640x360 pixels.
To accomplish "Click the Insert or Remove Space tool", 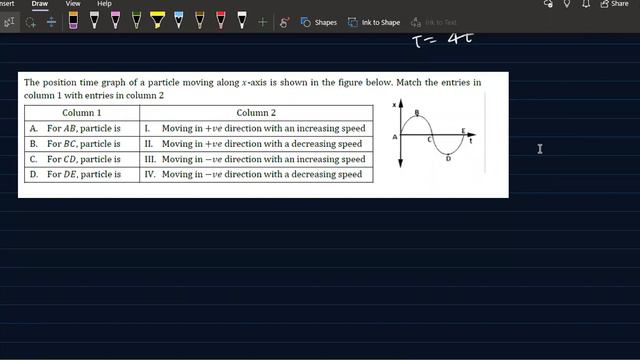I will coord(51,22).
